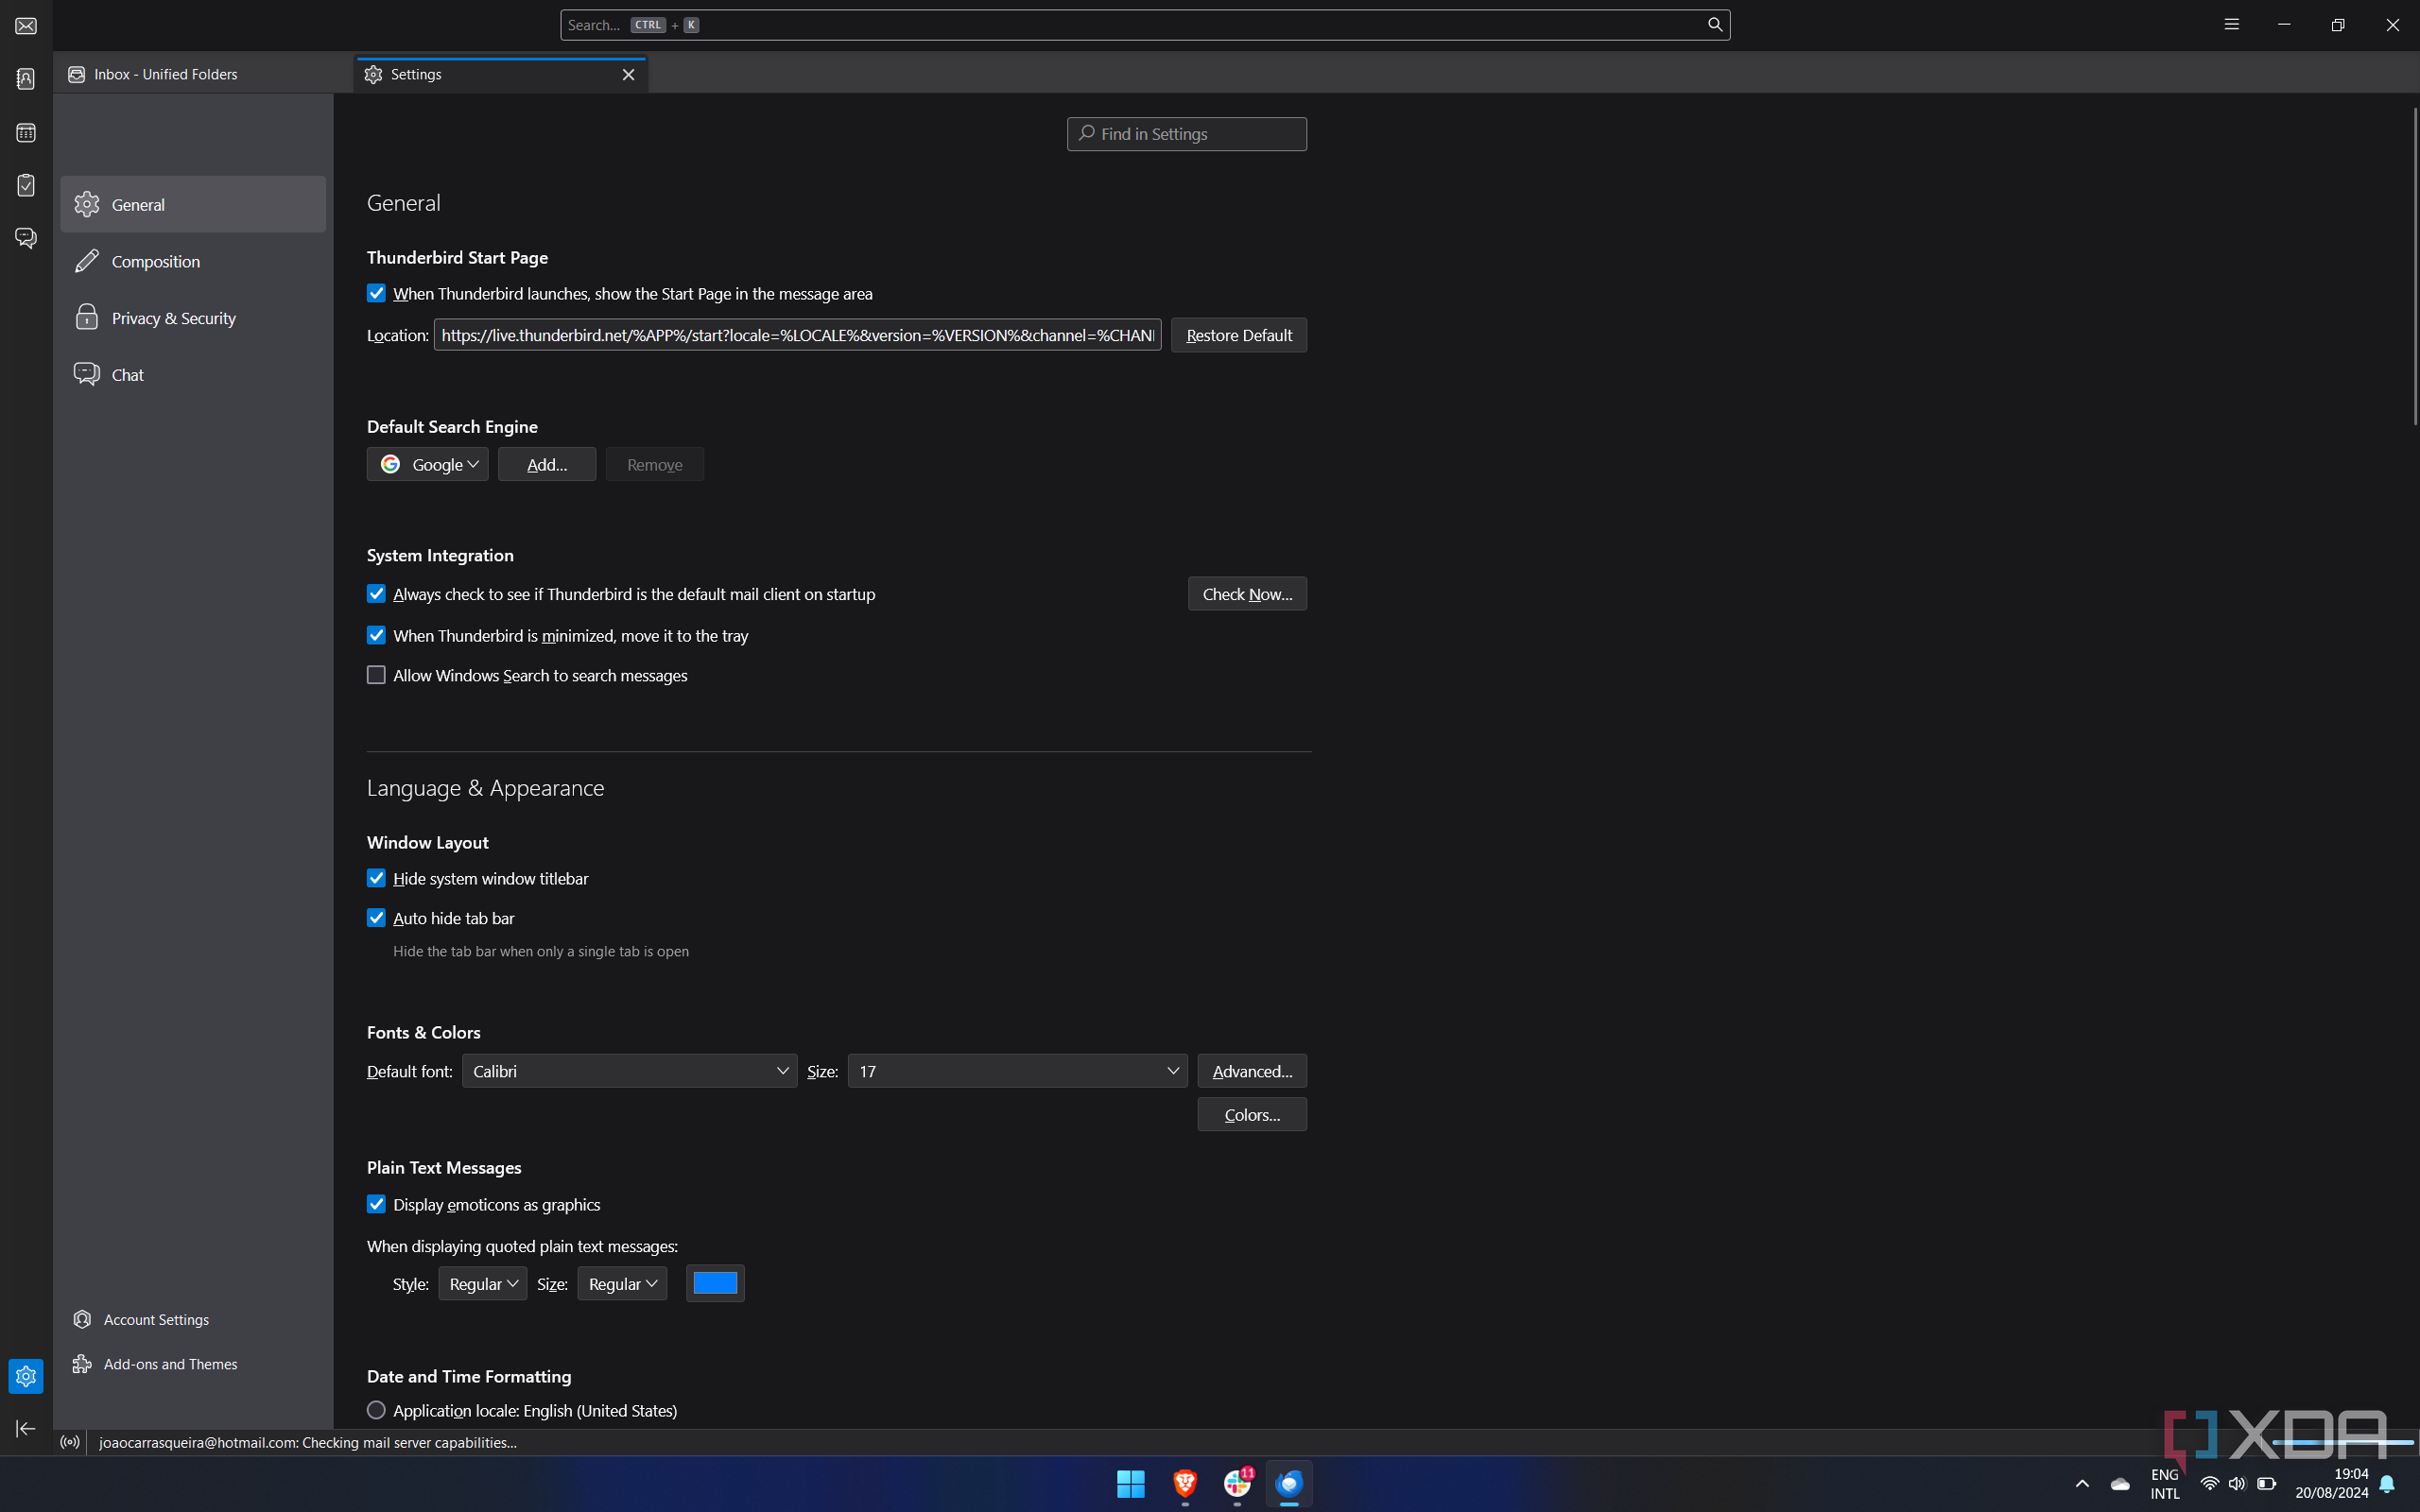Click the Settings gear in spaces toolbar
The height and width of the screenshot is (1512, 2420).
click(x=26, y=1376)
